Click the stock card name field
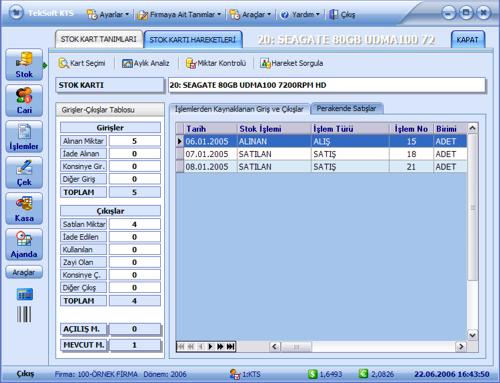This screenshot has width=500, height=383. [x=327, y=85]
